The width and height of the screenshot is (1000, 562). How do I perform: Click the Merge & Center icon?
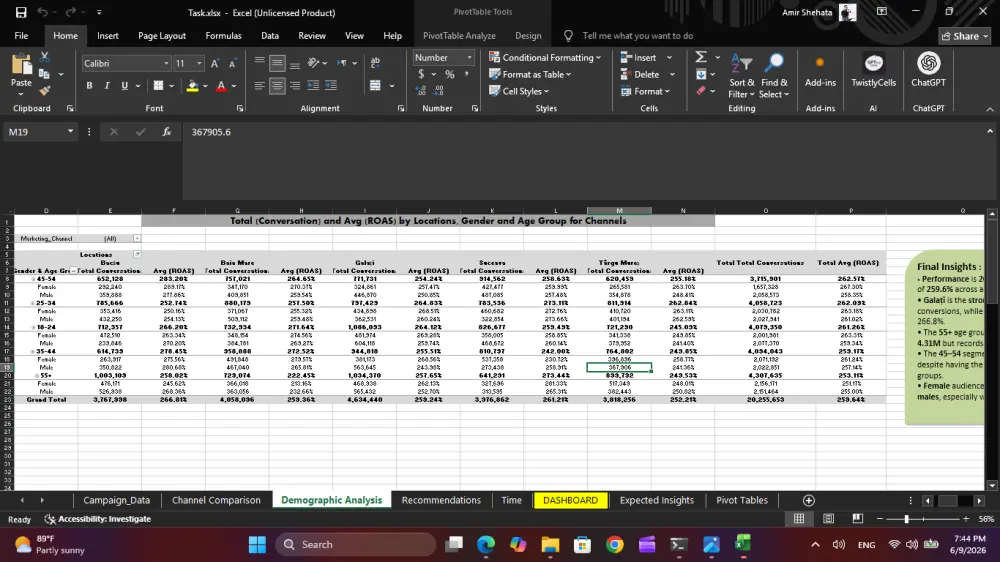tap(375, 85)
